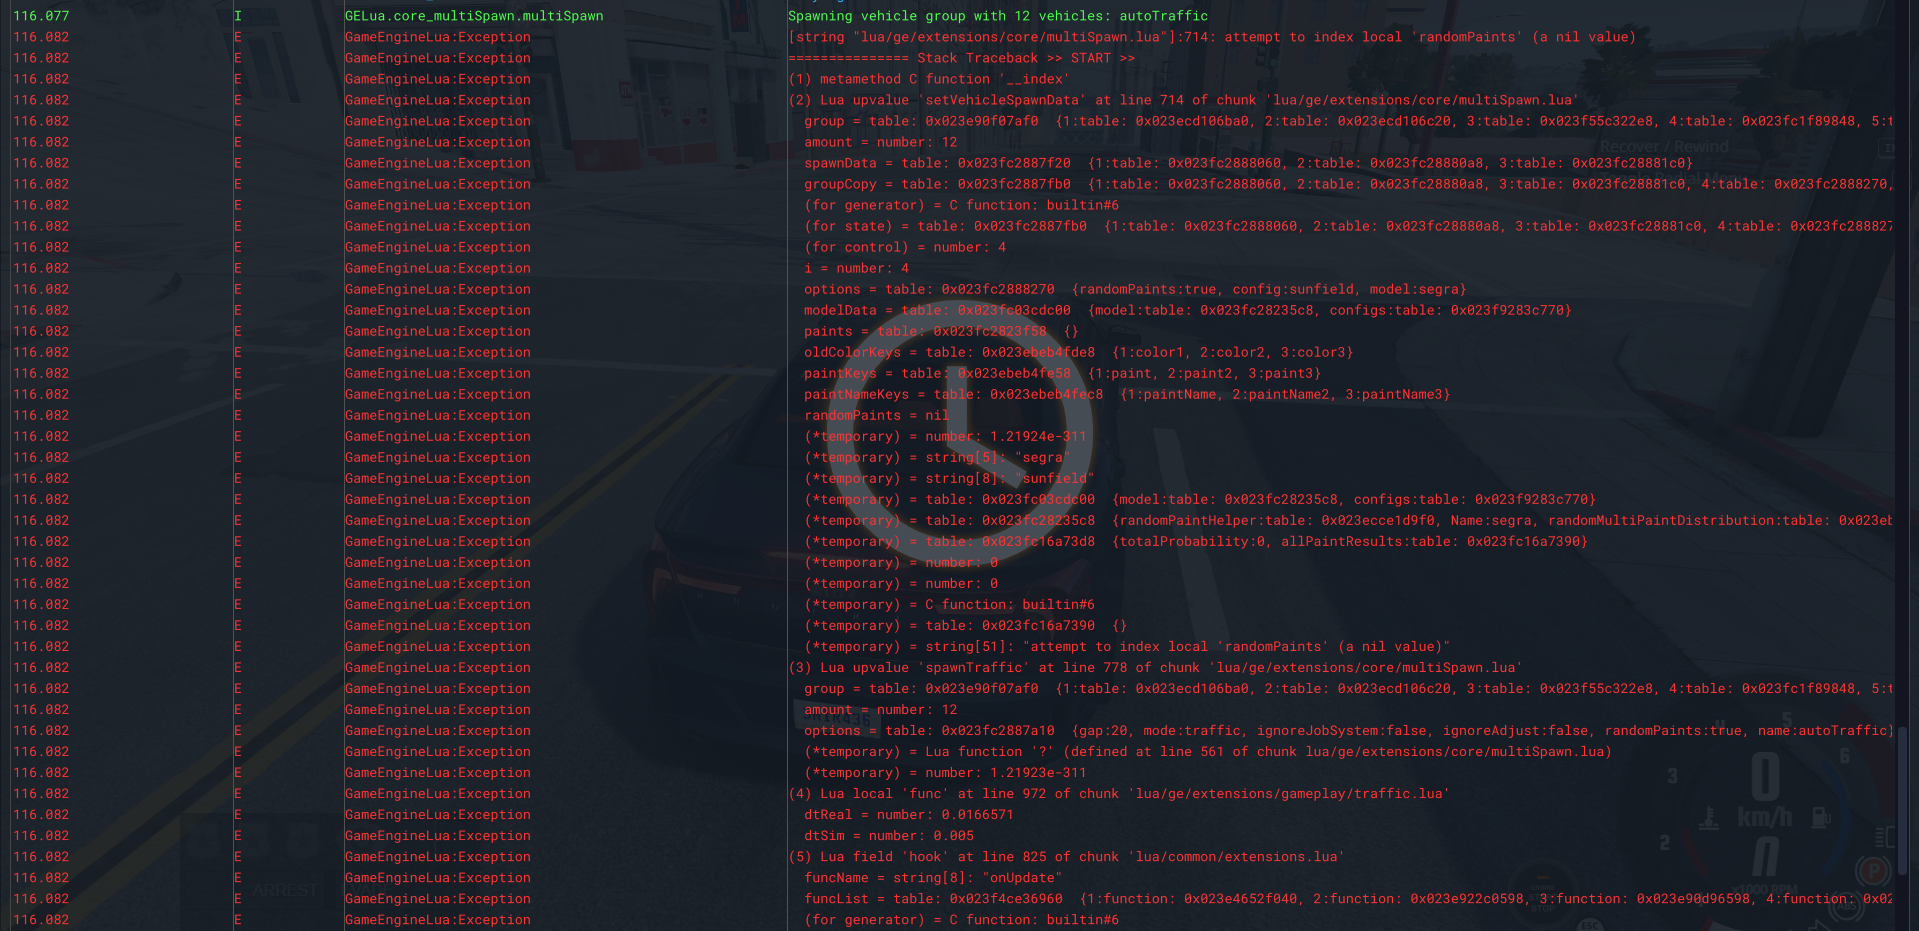Click the 'funcList = table' line
The image size is (1919, 931).
1349,898
